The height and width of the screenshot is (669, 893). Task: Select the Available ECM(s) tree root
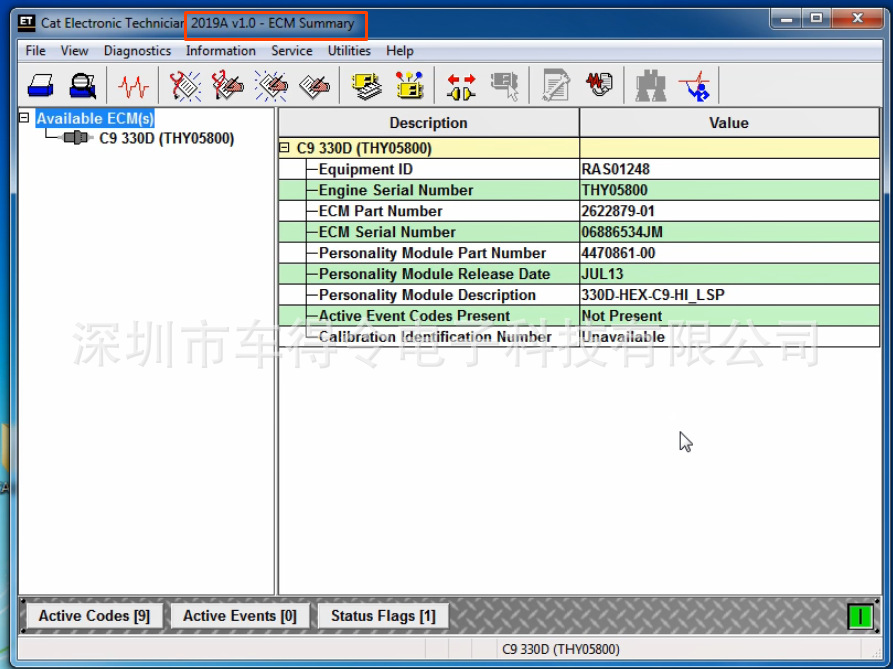point(95,118)
